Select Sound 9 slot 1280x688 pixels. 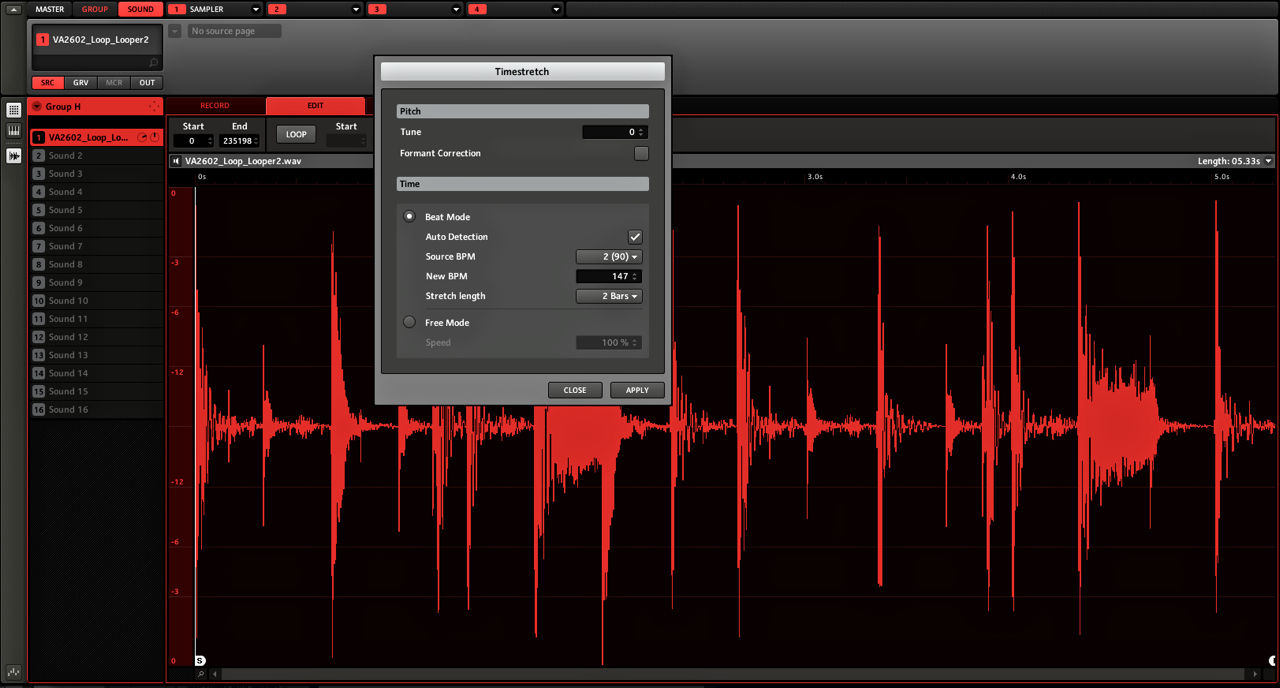[96, 283]
